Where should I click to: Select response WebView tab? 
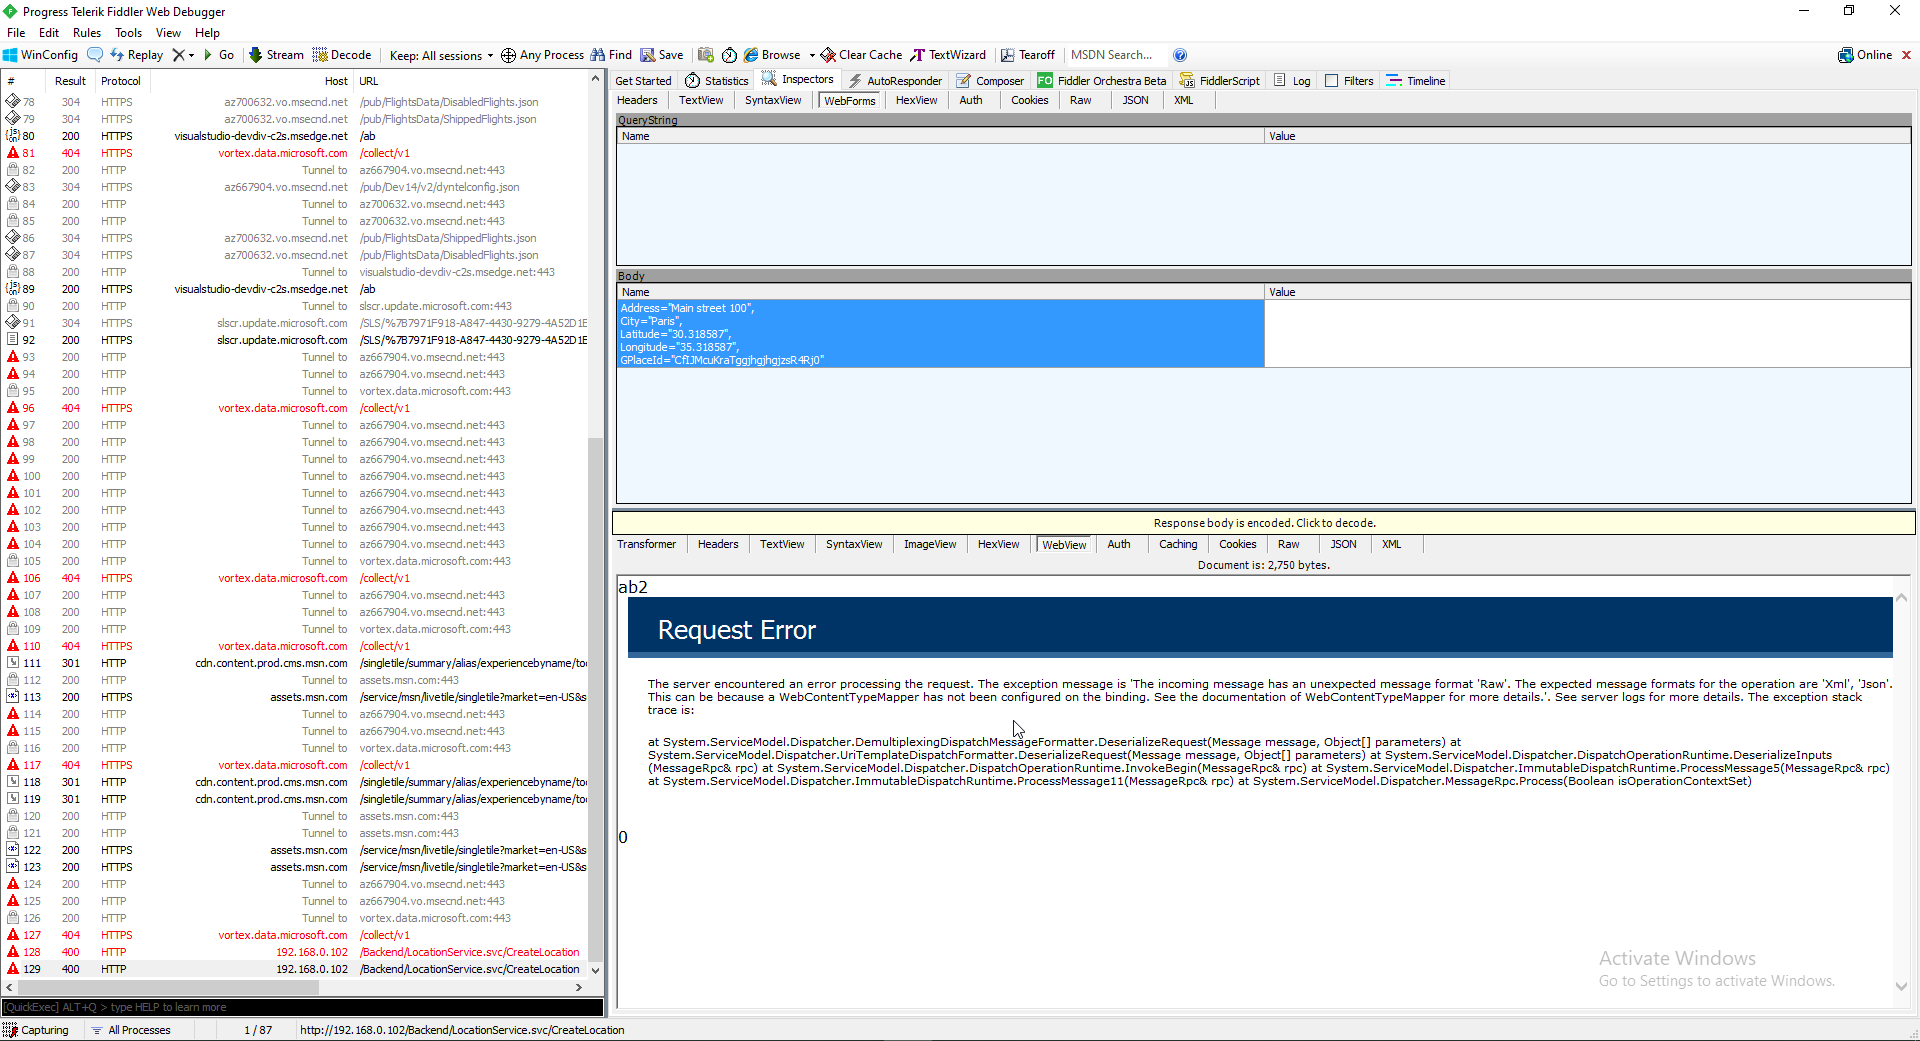click(1064, 544)
